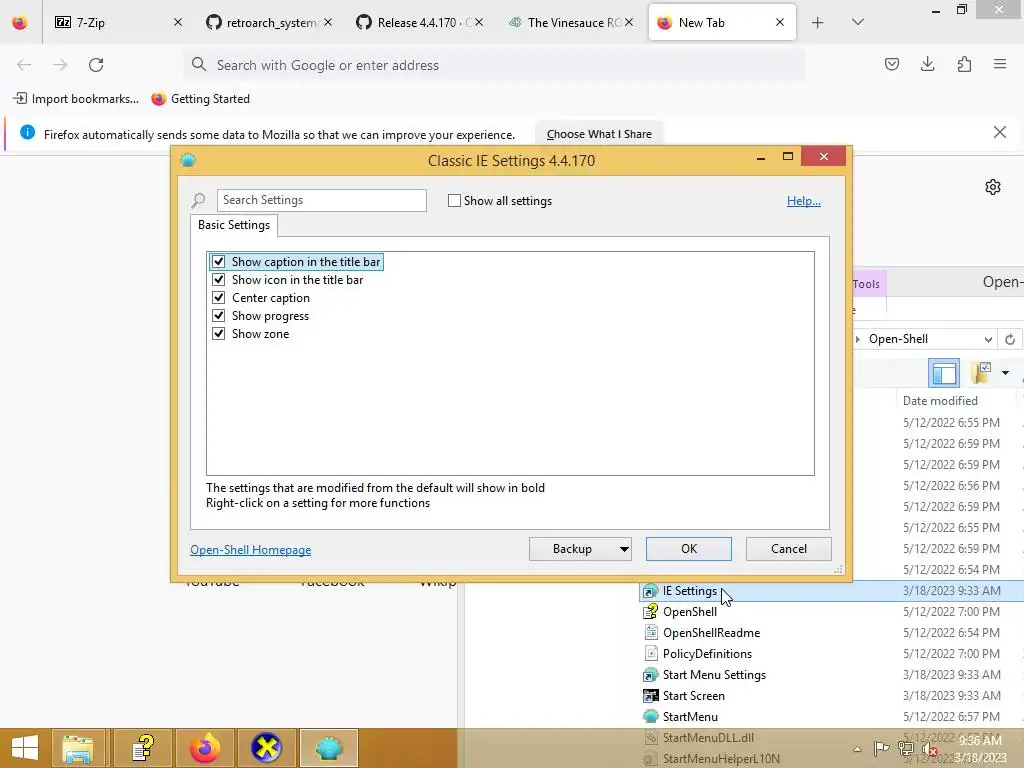Open the Help link in the settings dialog
The width and height of the screenshot is (1024, 768).
click(x=803, y=200)
